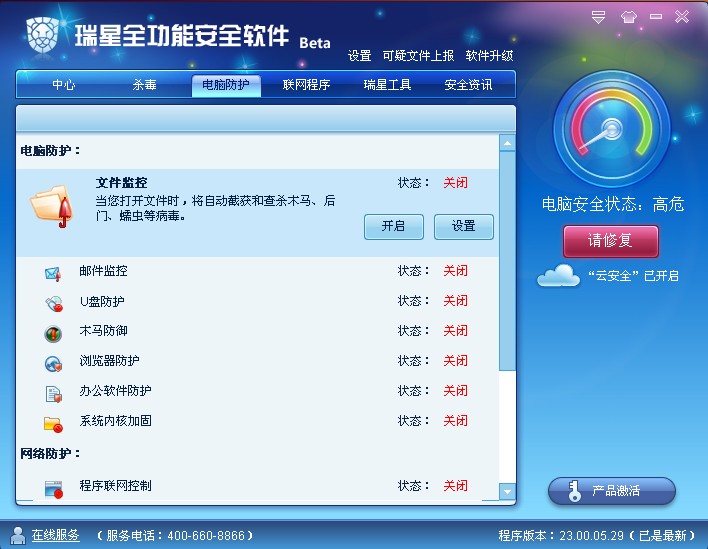Image resolution: width=708 pixels, height=549 pixels.
Task: Select the 电脑防护 tab
Action: (x=226, y=85)
